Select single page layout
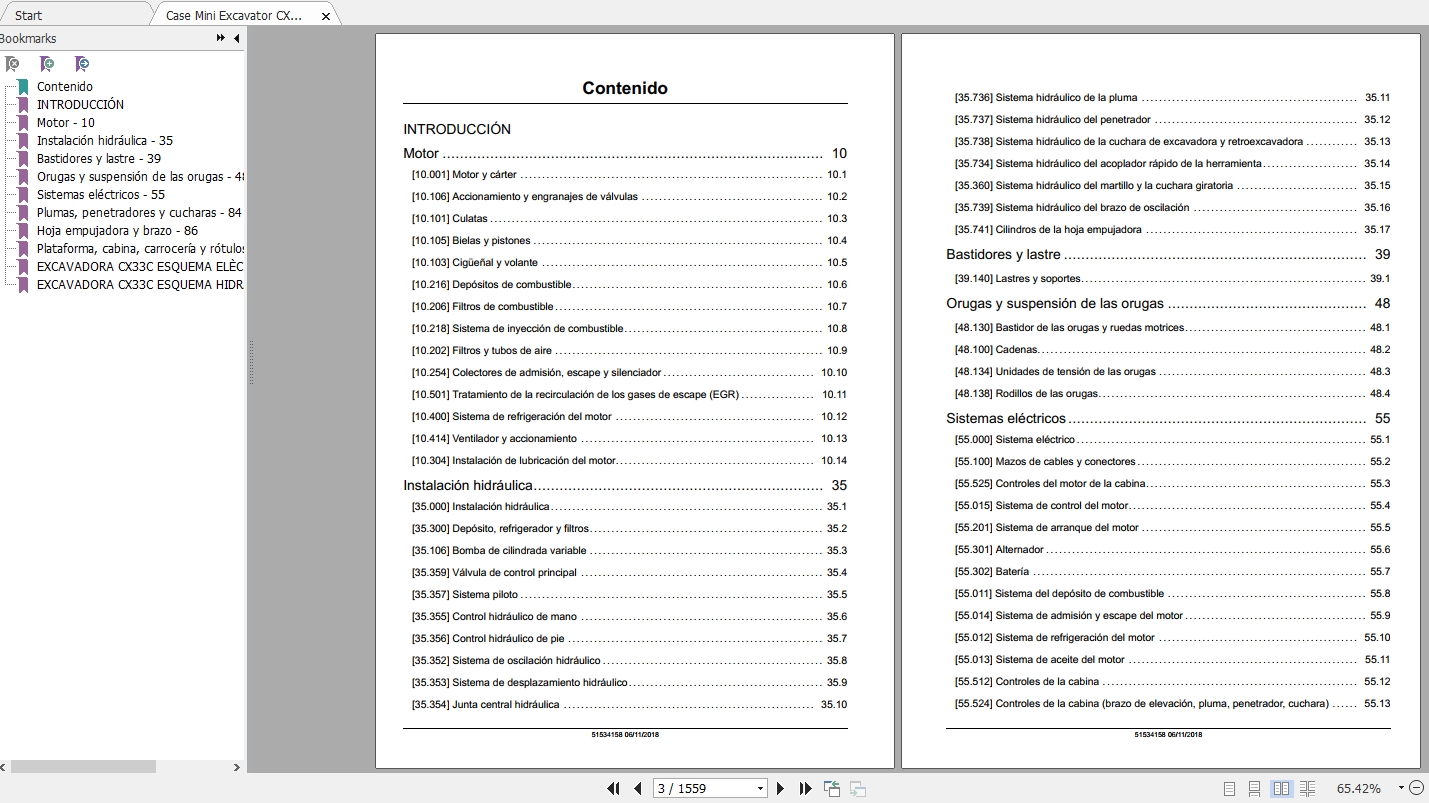1429x803 pixels. [x=1229, y=789]
